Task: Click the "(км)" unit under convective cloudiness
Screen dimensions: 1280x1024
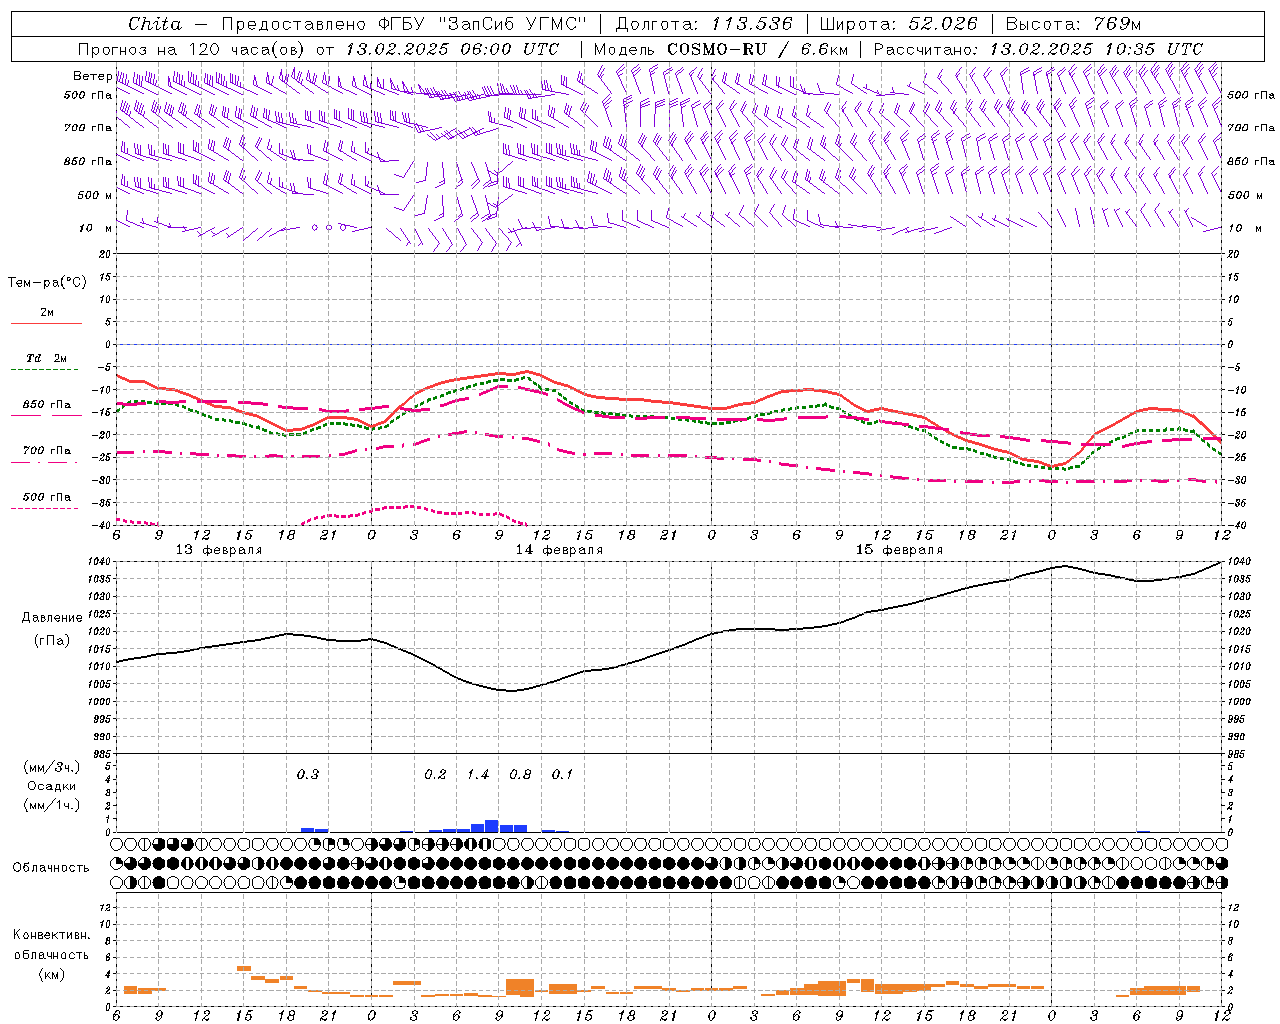Action: click(51, 973)
